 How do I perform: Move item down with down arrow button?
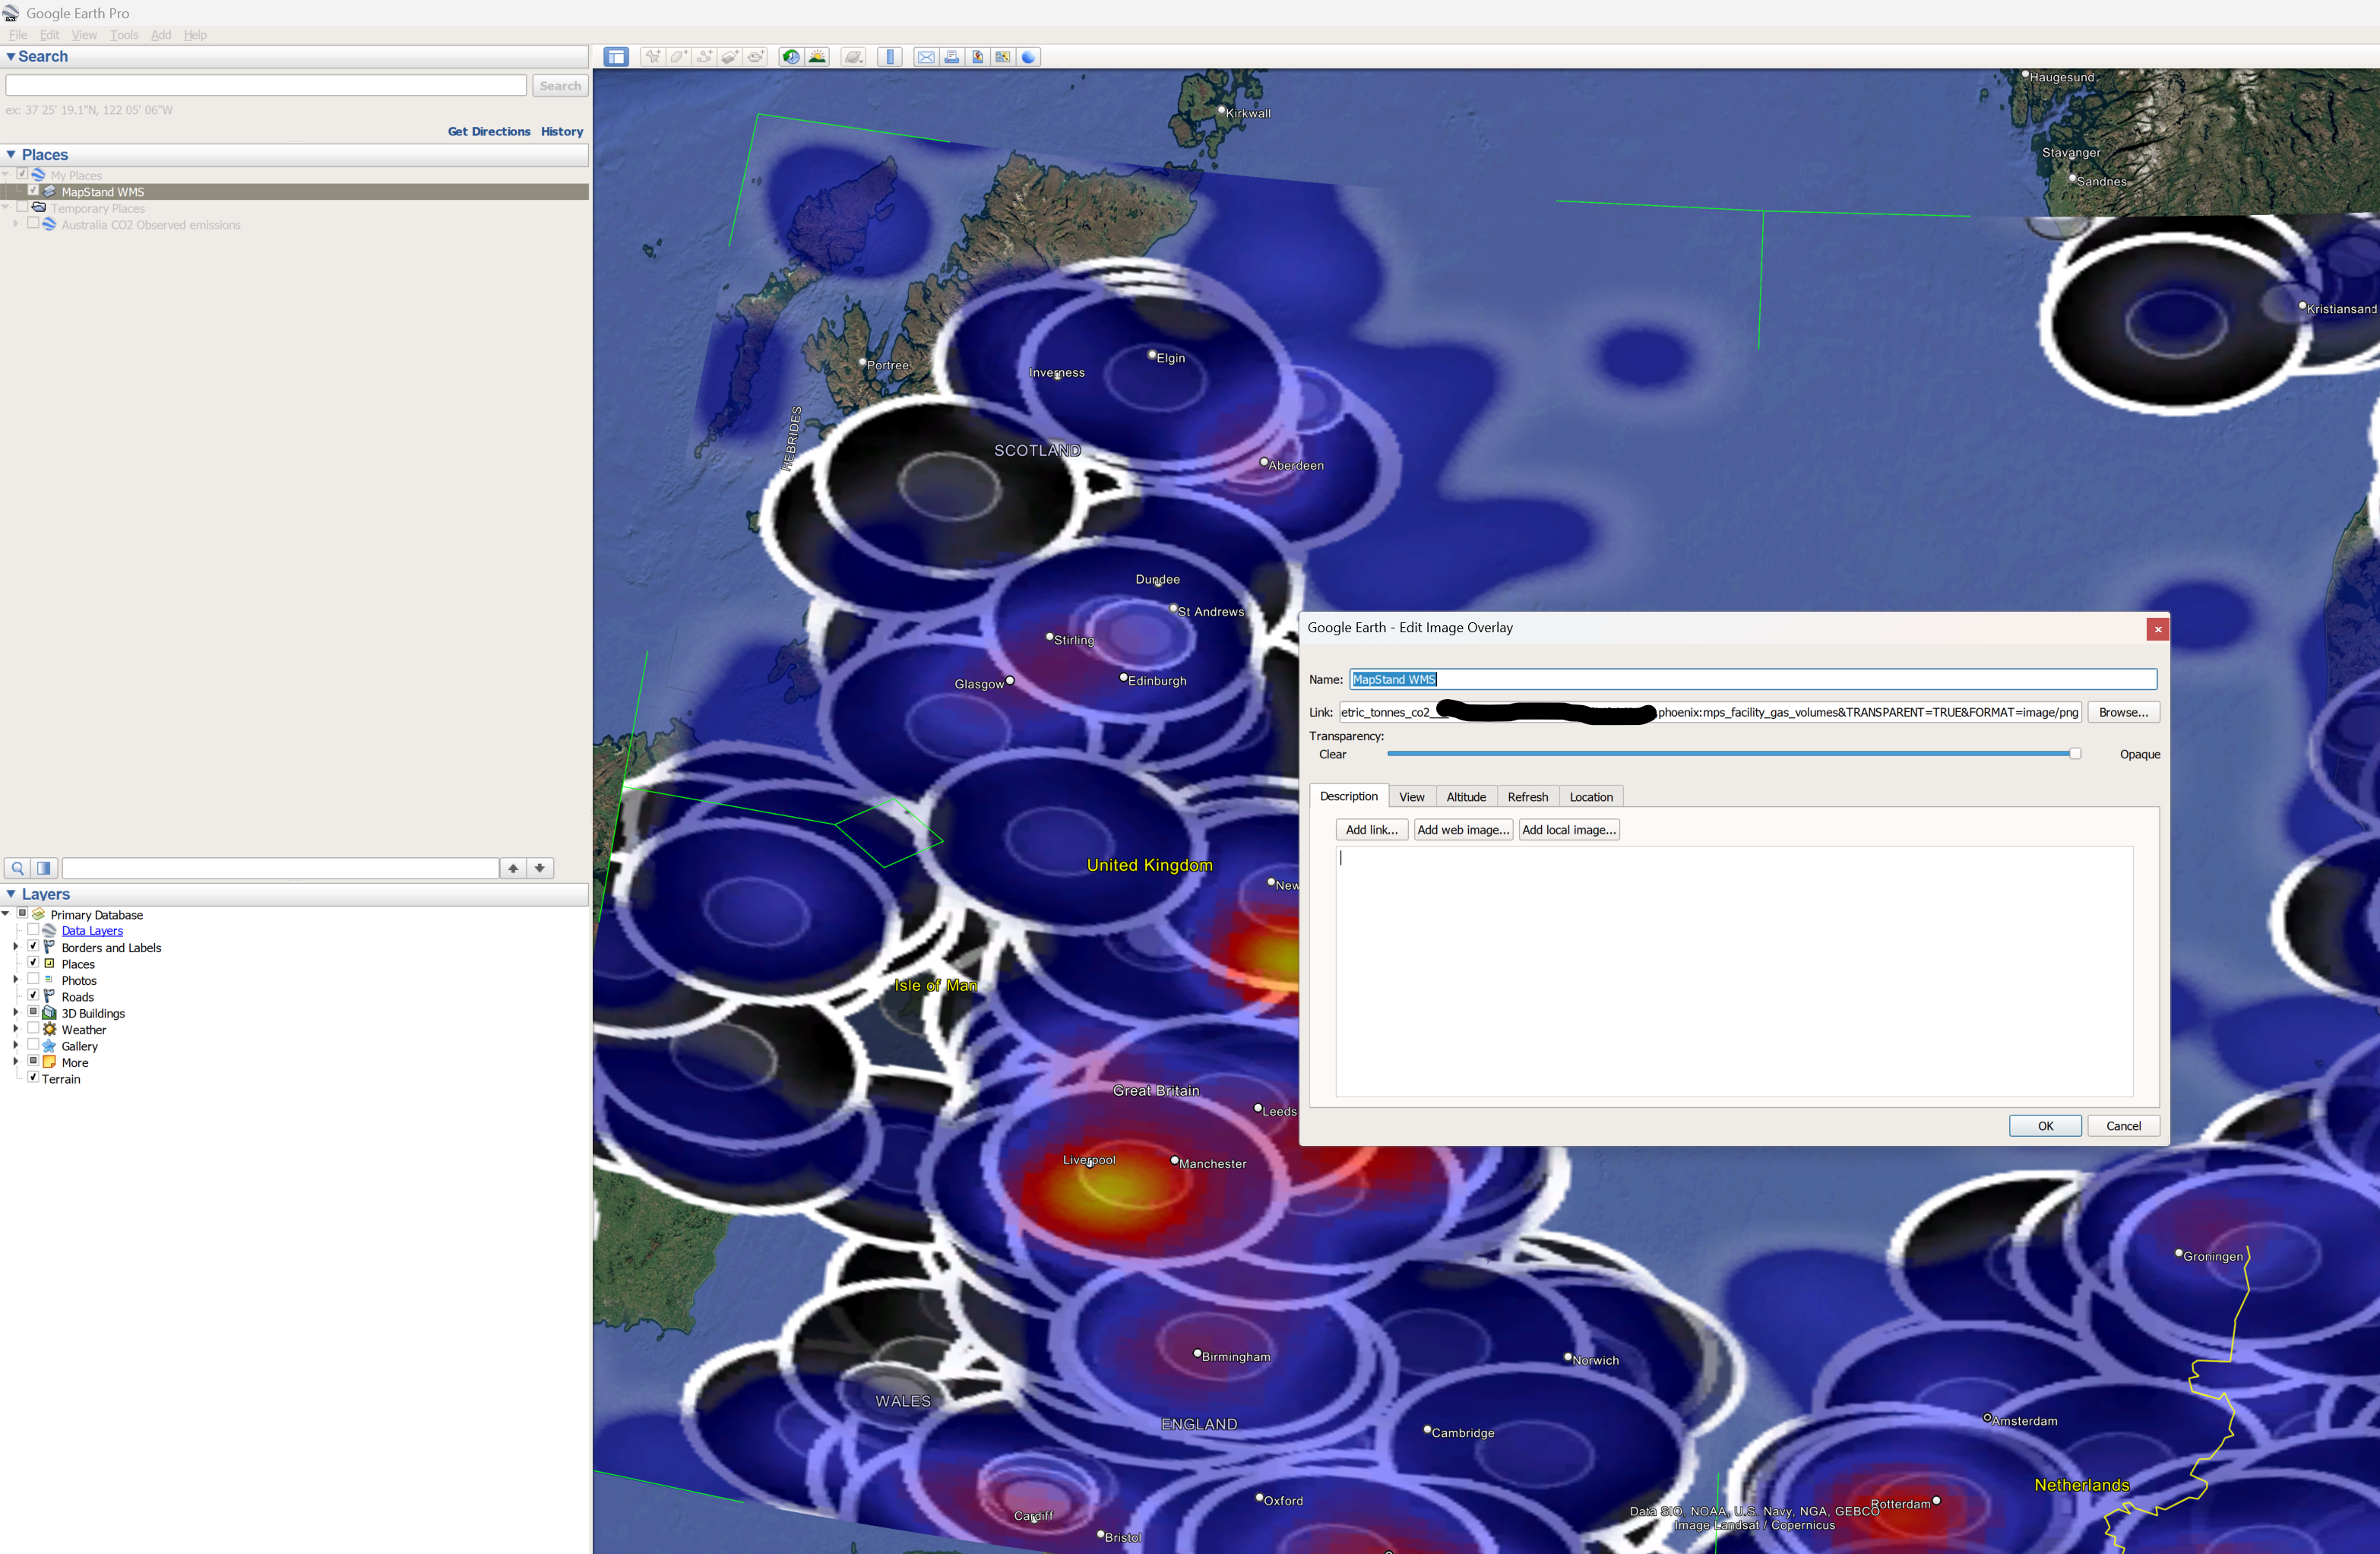pyautogui.click(x=540, y=868)
